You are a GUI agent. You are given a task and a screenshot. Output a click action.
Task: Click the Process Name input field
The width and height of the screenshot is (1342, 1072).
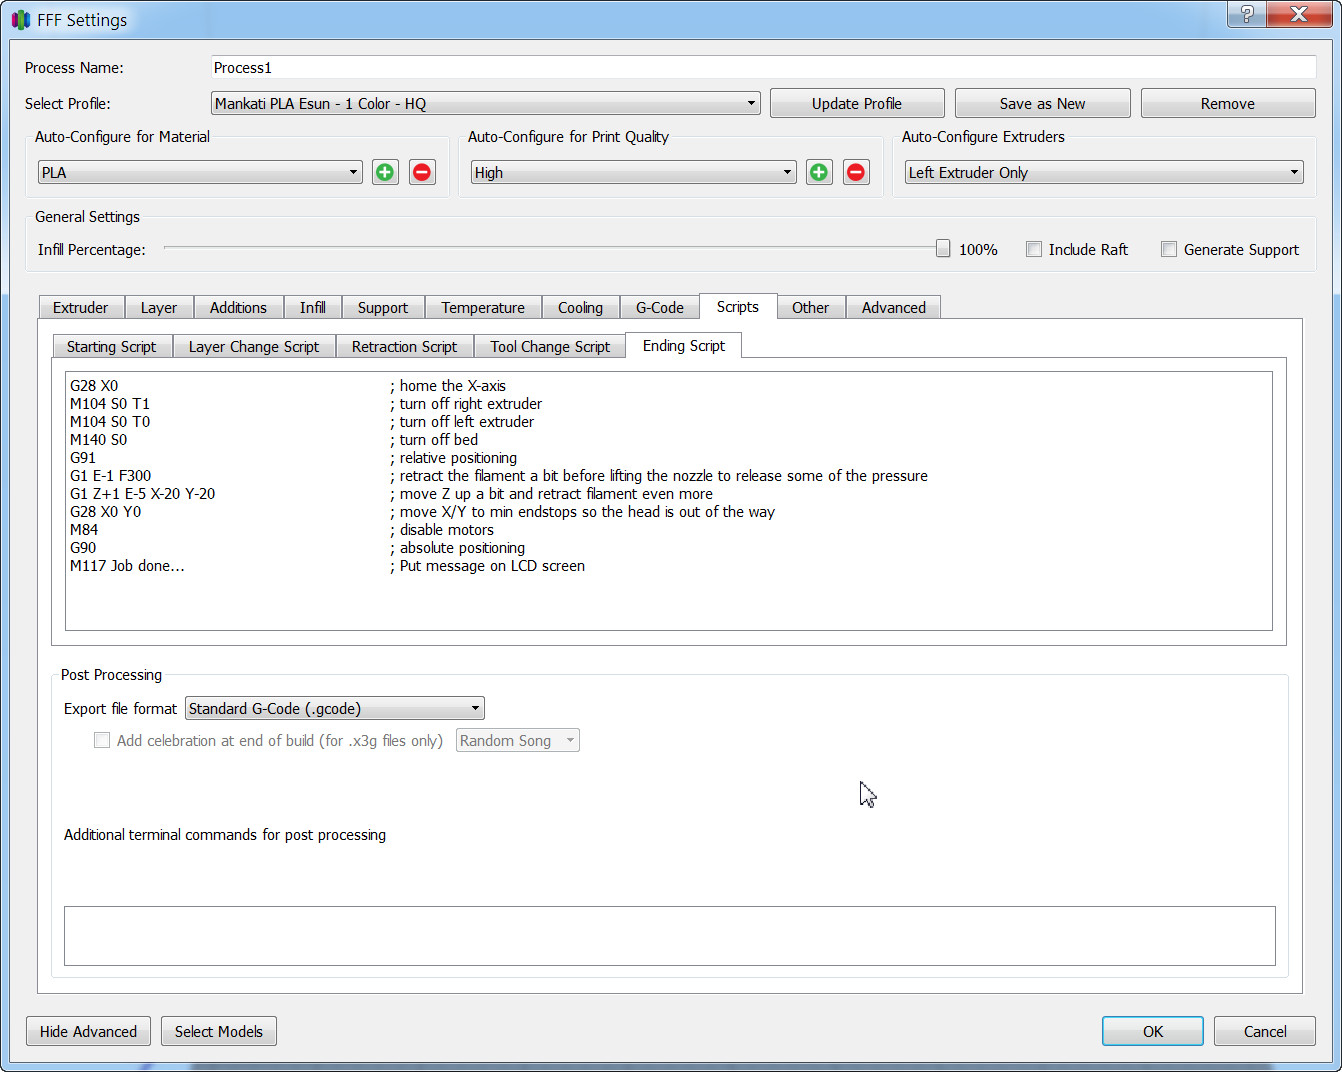tap(764, 67)
